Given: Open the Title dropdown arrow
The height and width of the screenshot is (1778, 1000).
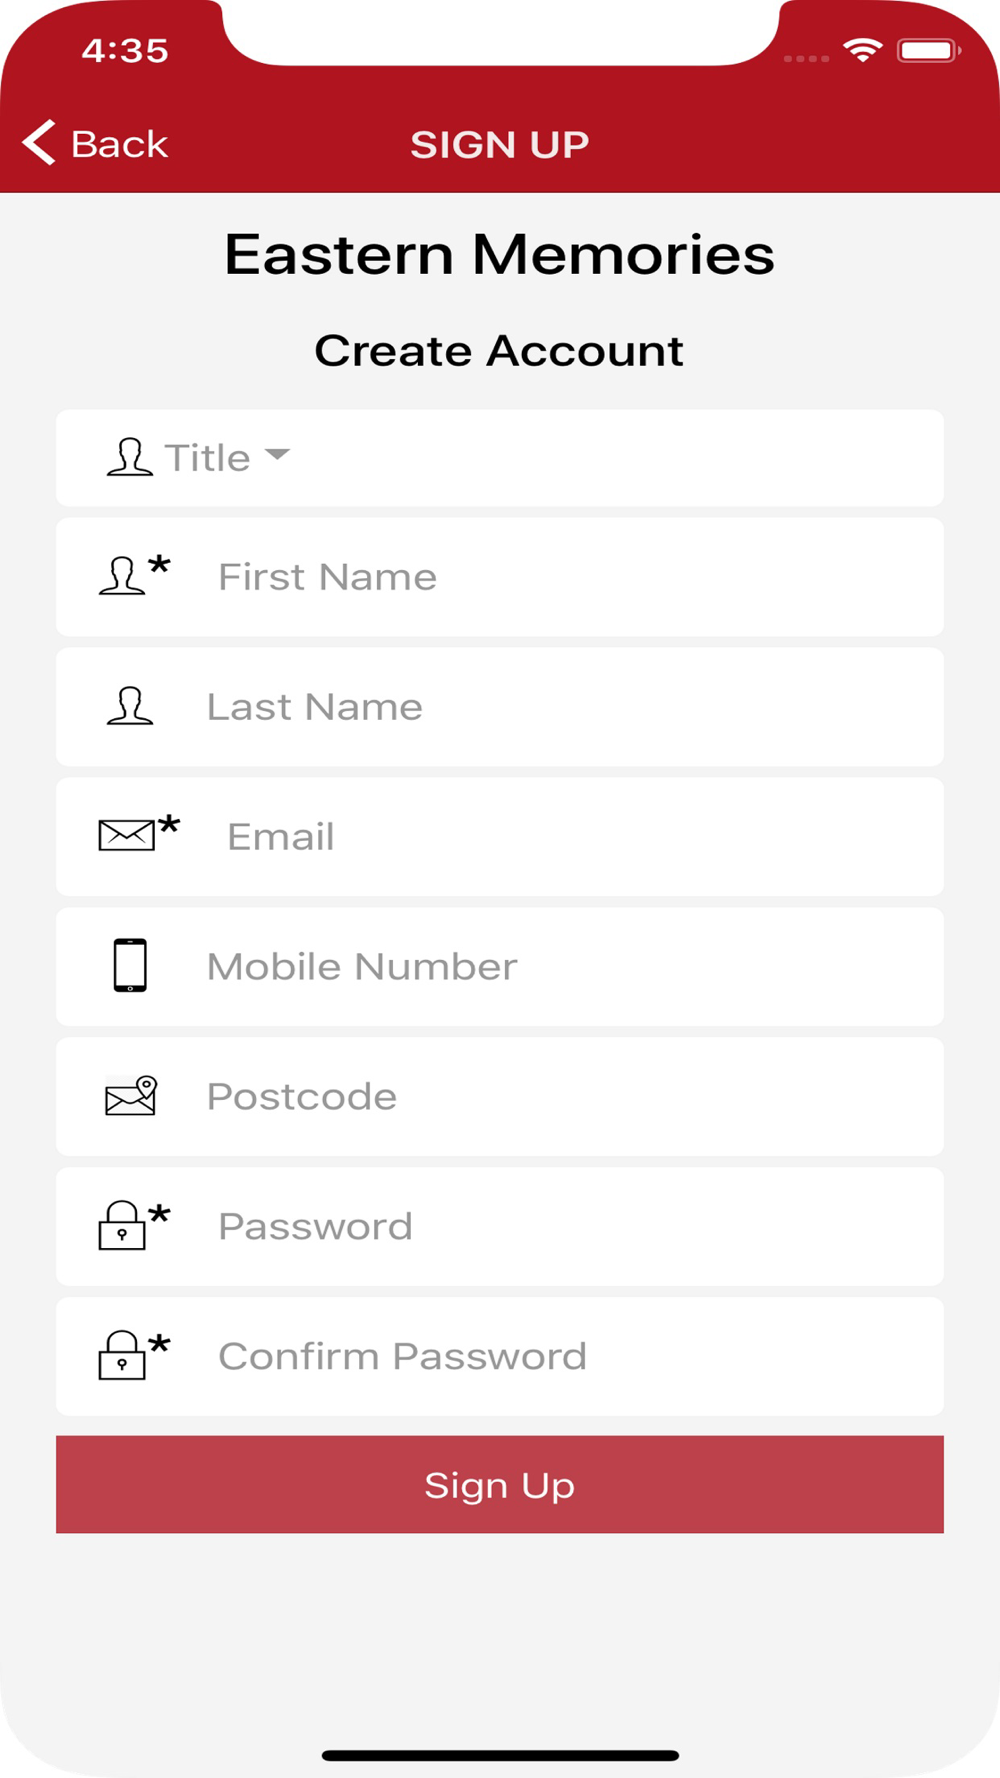Looking at the screenshot, I should click(x=277, y=455).
